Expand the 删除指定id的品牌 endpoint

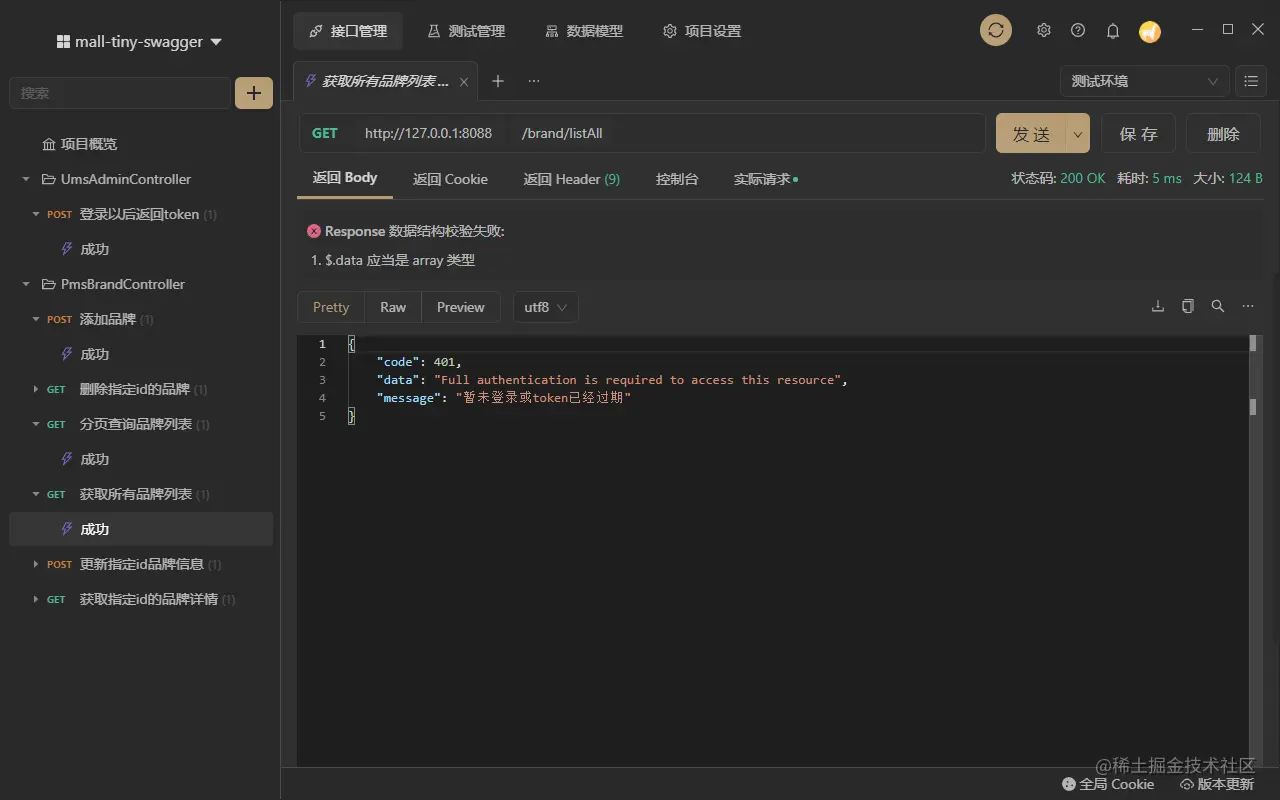point(36,389)
